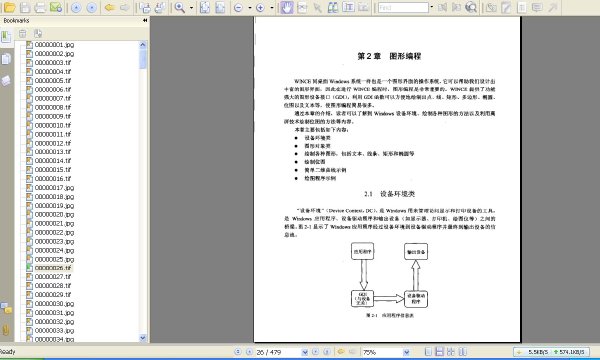Select the Hand tool

287,7
